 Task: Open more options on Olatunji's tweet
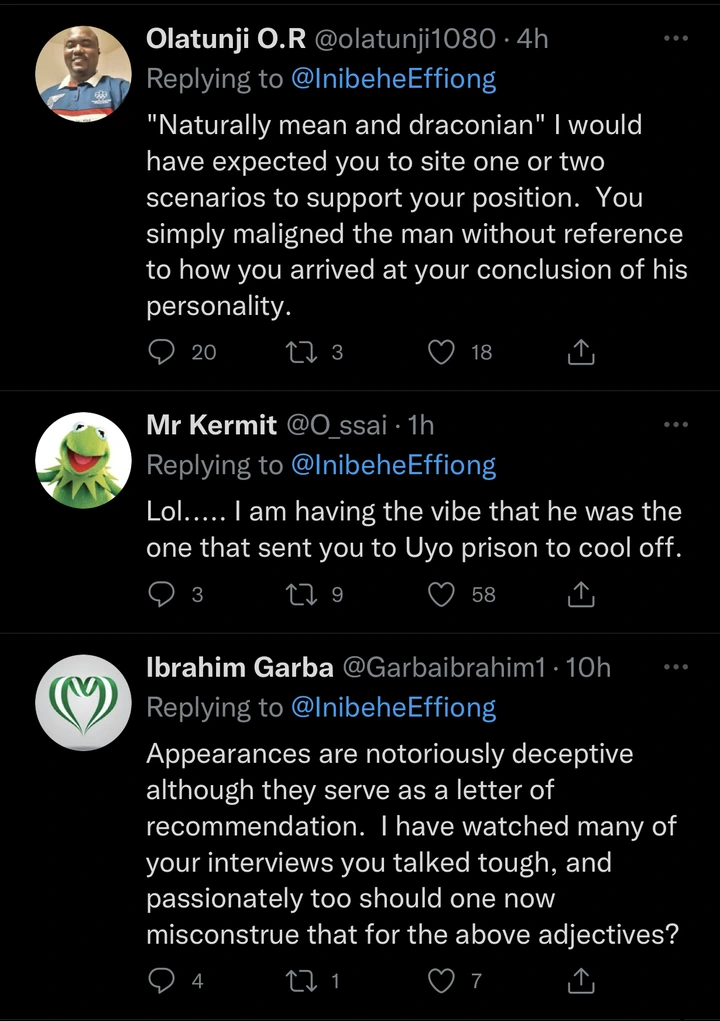(676, 38)
